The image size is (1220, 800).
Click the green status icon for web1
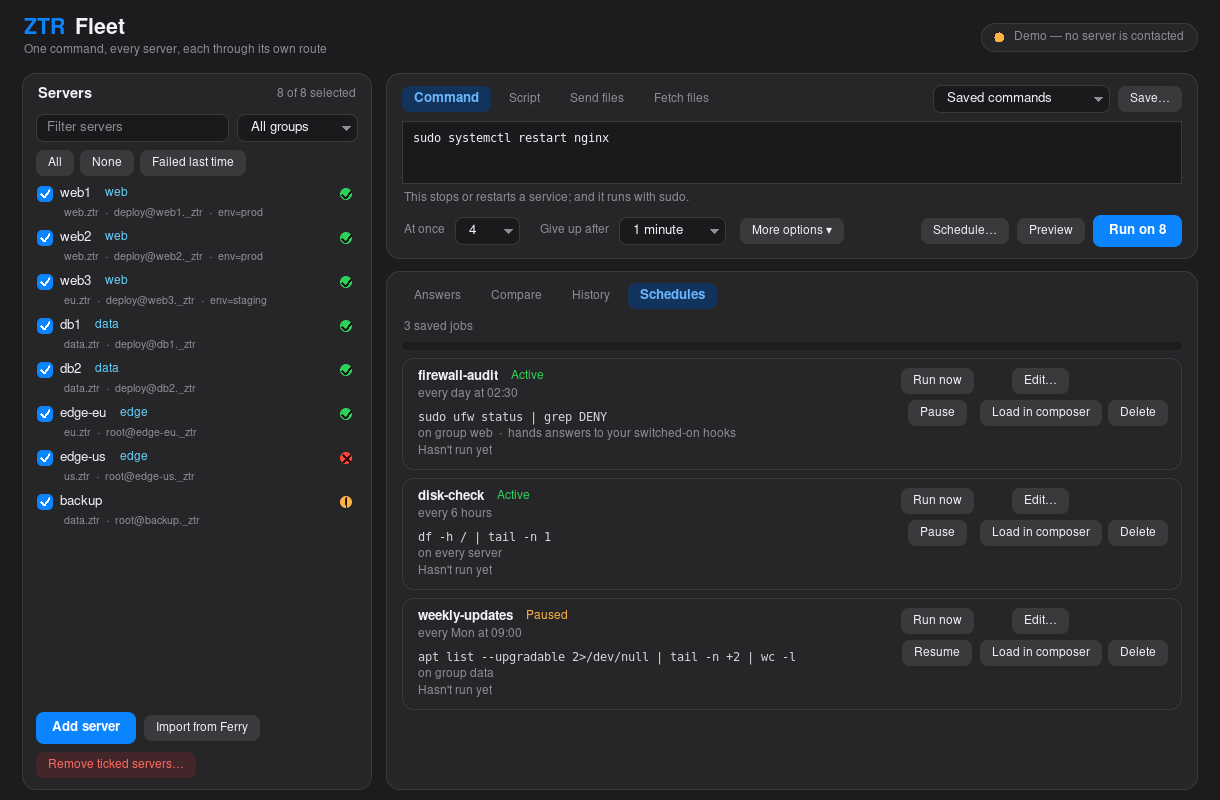(x=346, y=194)
